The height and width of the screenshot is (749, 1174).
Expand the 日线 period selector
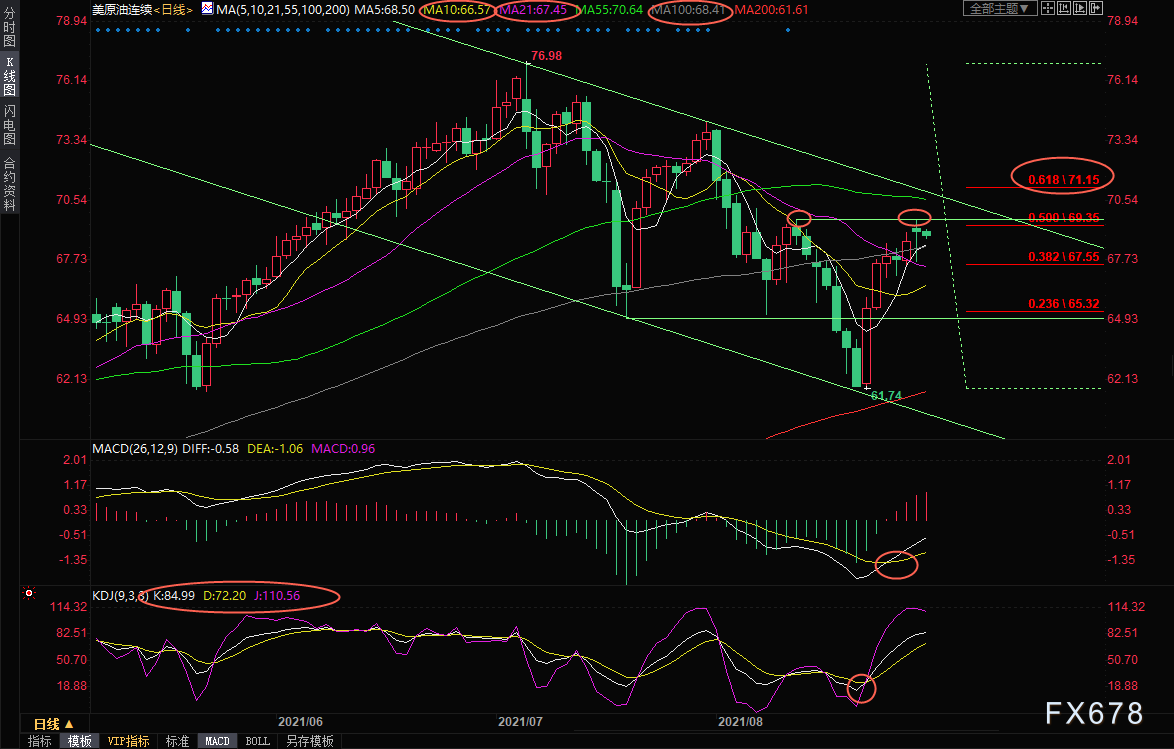[x=54, y=723]
